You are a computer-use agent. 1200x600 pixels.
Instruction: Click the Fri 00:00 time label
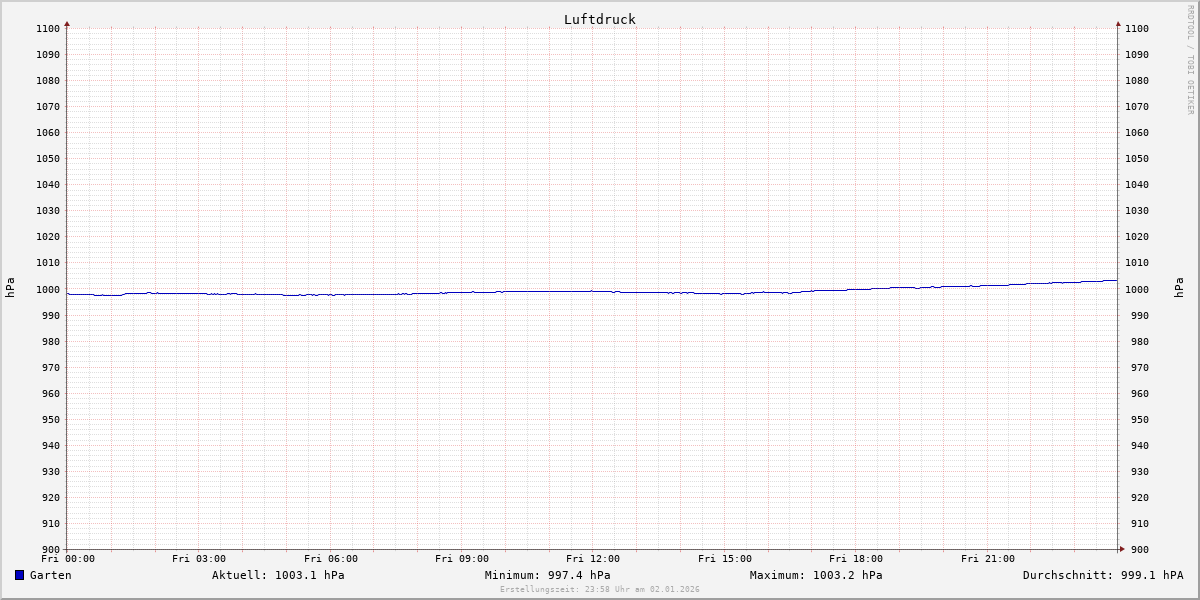(x=68, y=559)
